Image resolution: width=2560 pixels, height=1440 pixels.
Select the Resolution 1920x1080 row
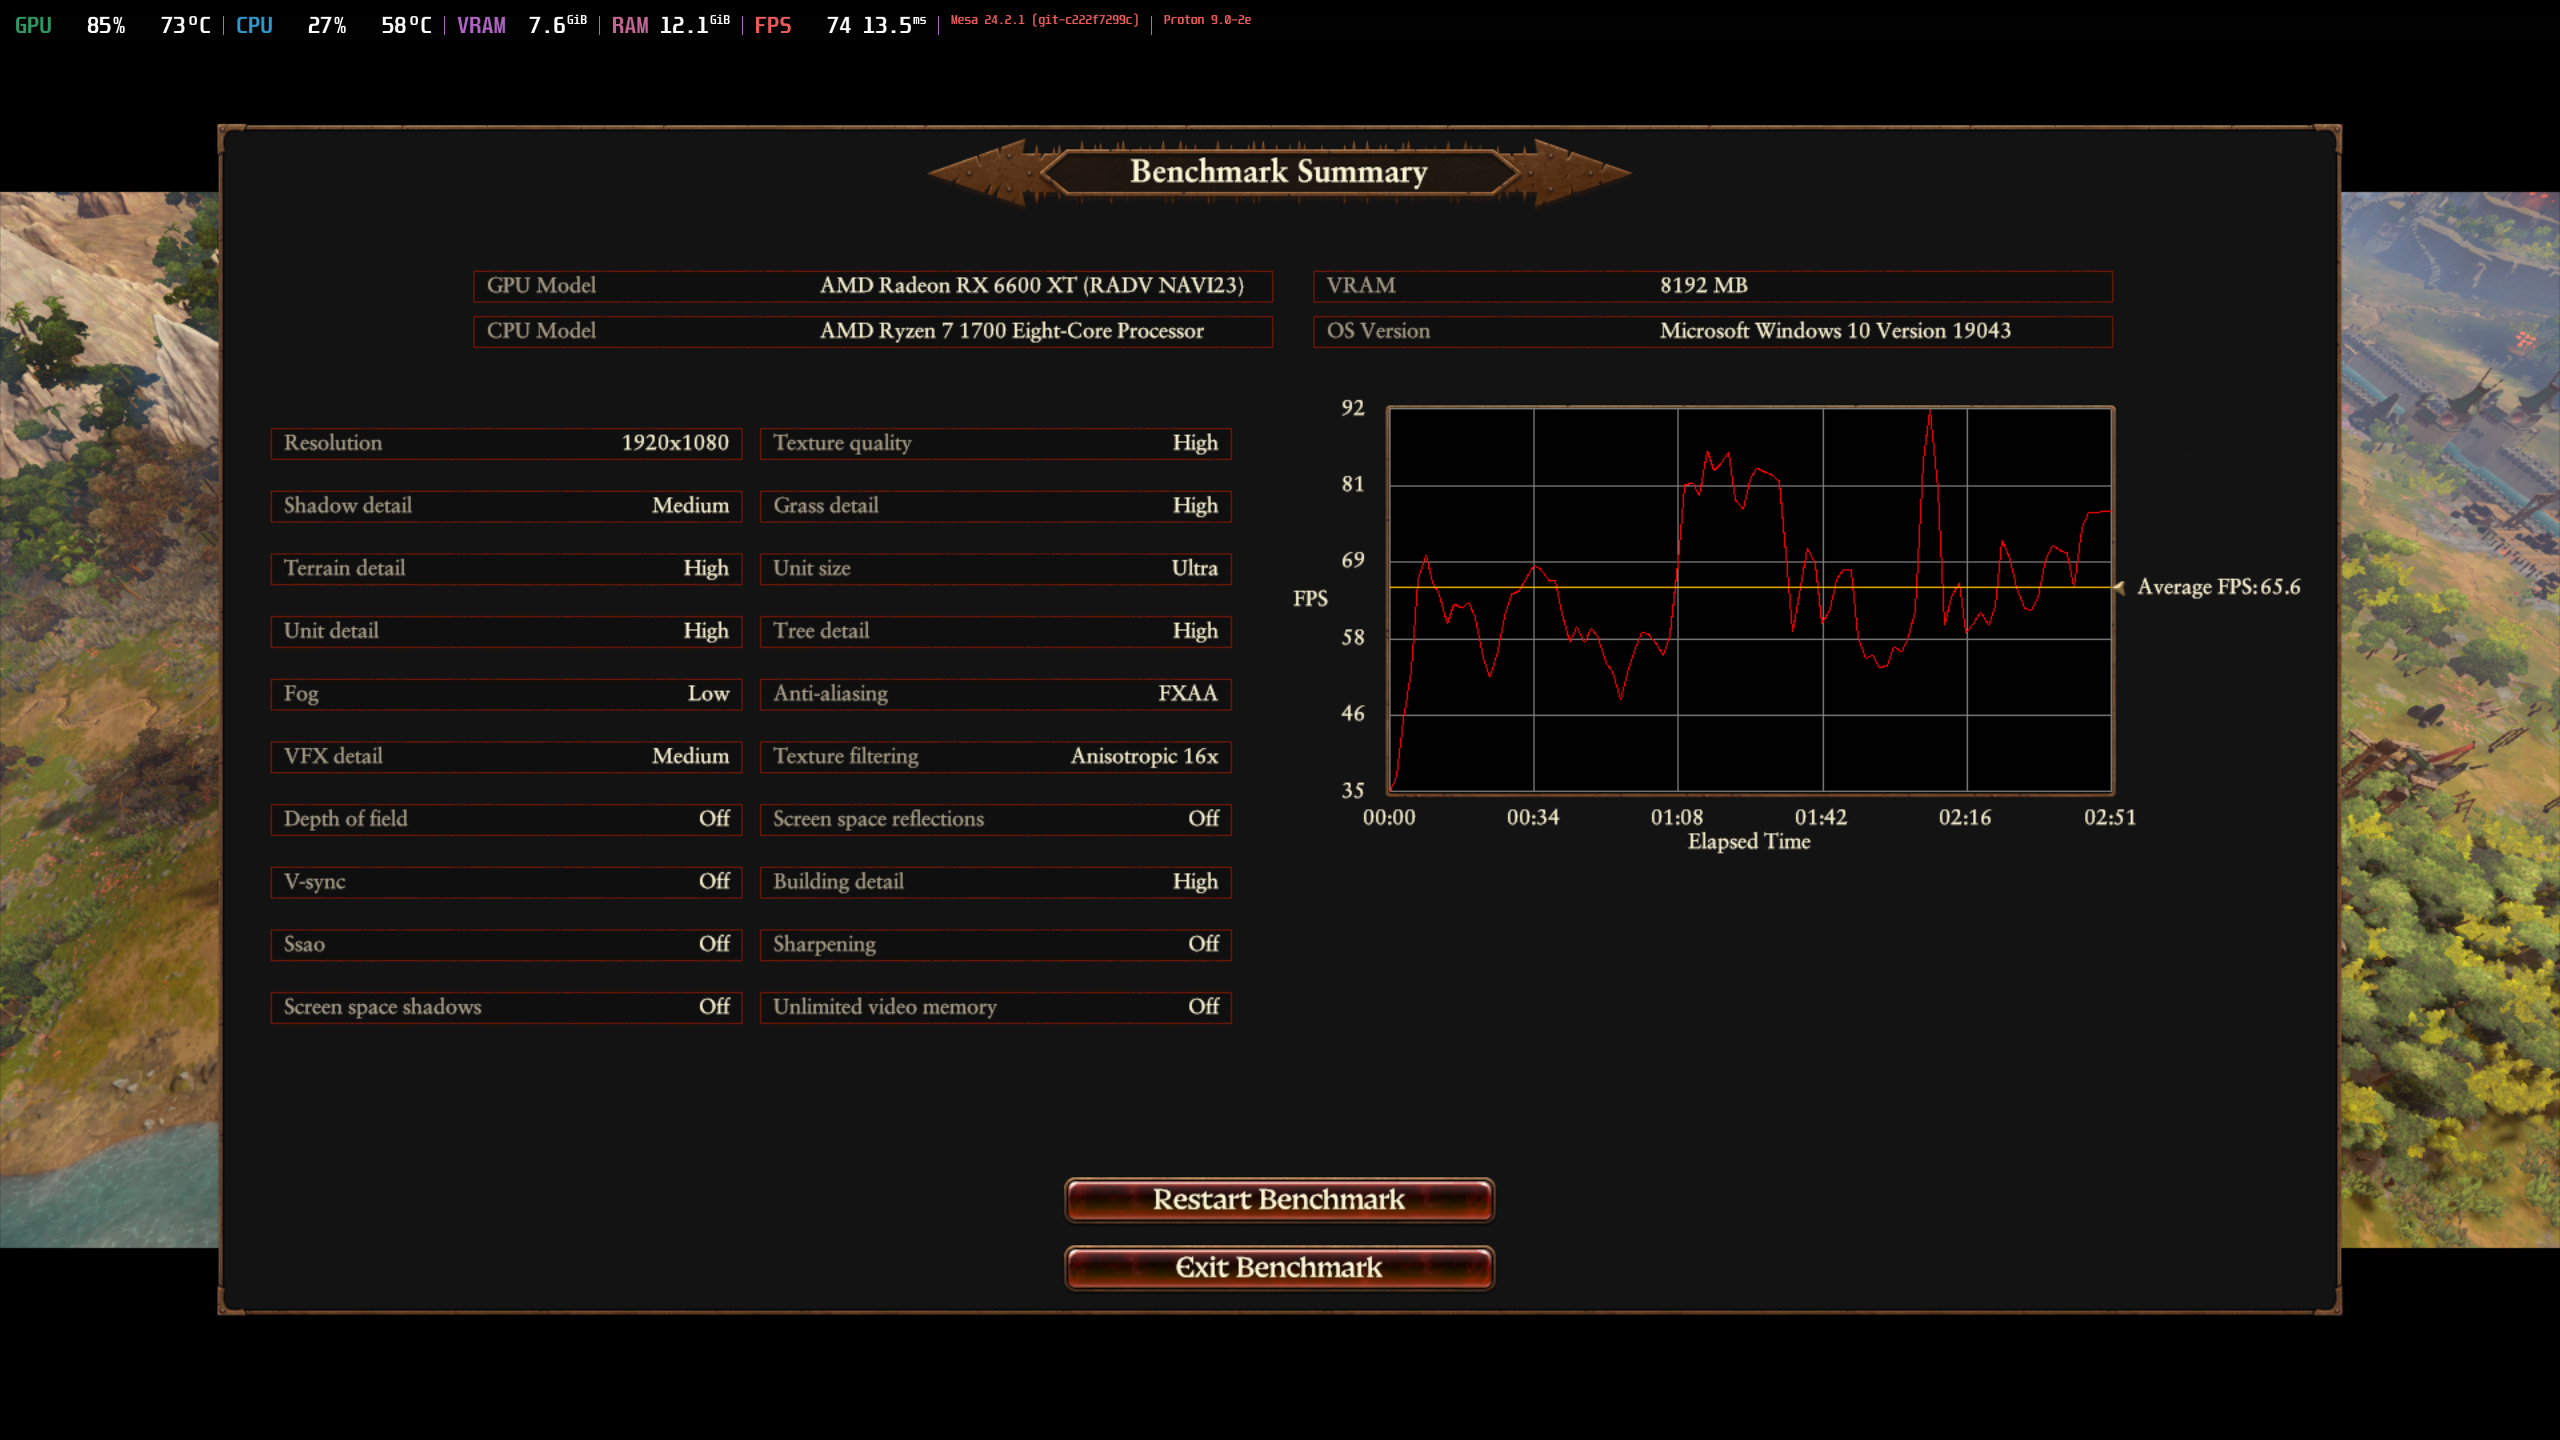pos(506,443)
